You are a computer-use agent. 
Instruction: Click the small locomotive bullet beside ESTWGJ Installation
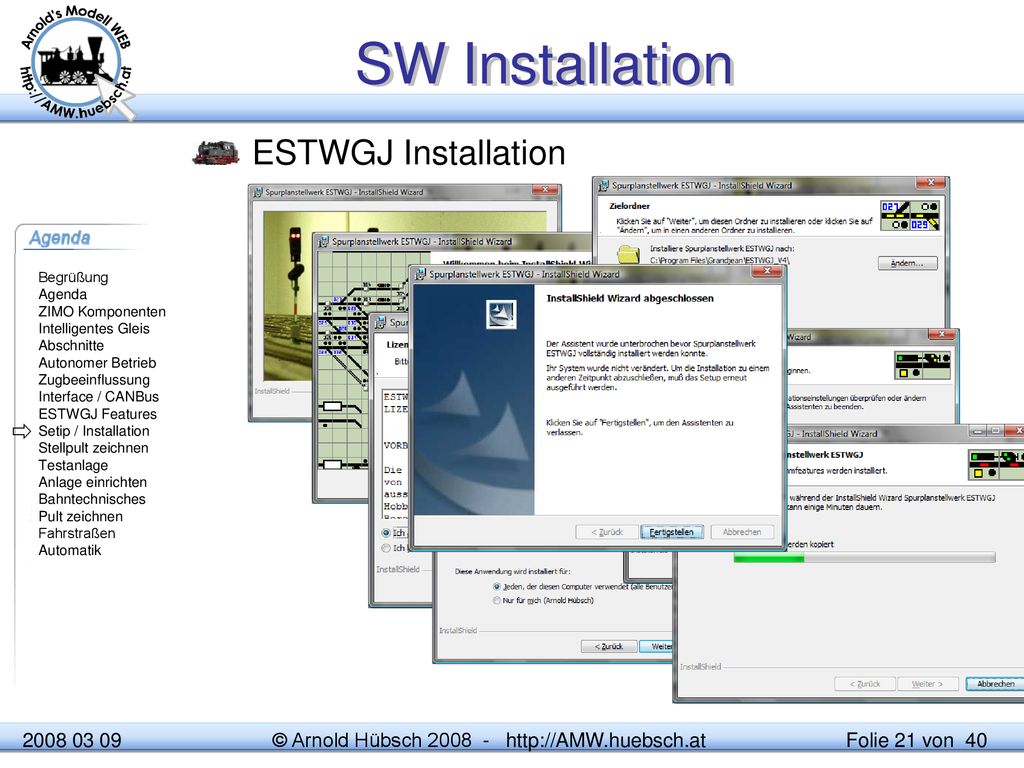pos(216,153)
